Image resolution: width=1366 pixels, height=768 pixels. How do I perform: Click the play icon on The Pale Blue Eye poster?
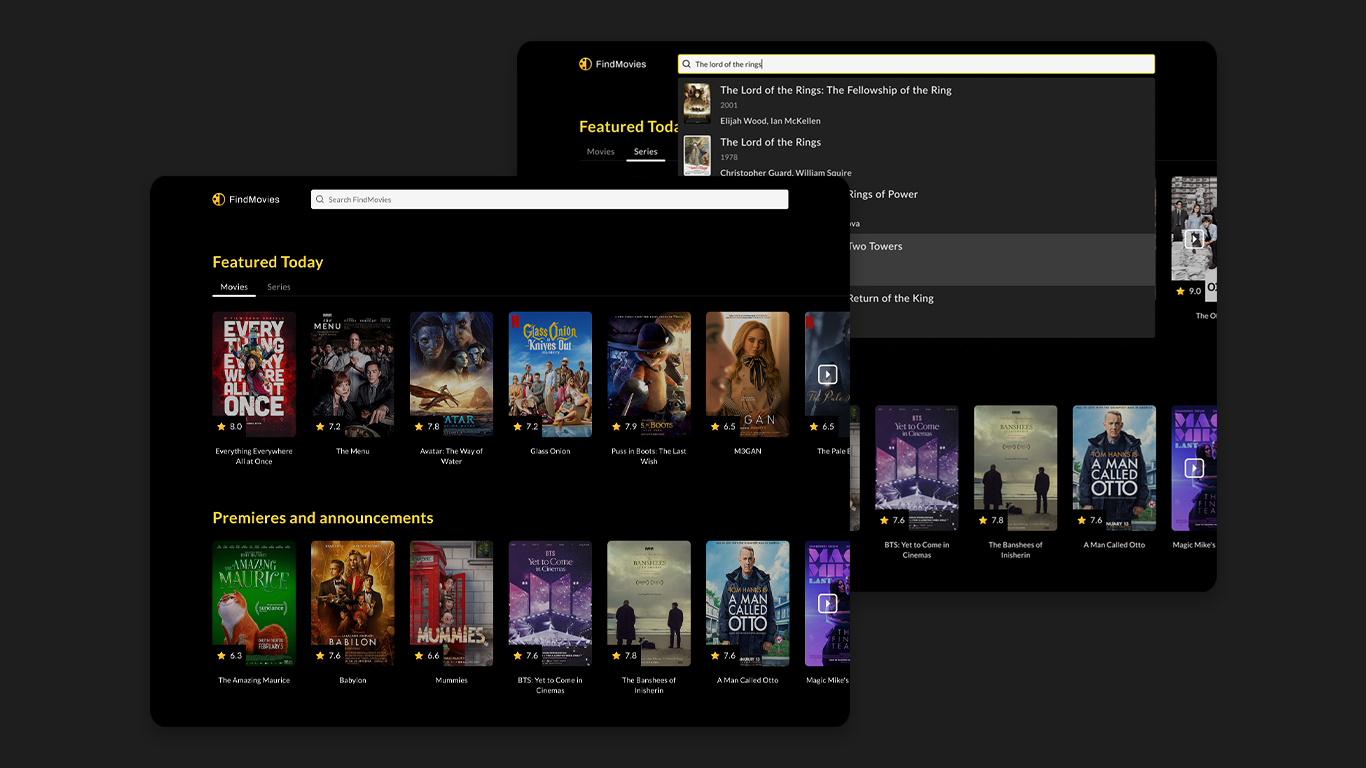pyautogui.click(x=827, y=374)
